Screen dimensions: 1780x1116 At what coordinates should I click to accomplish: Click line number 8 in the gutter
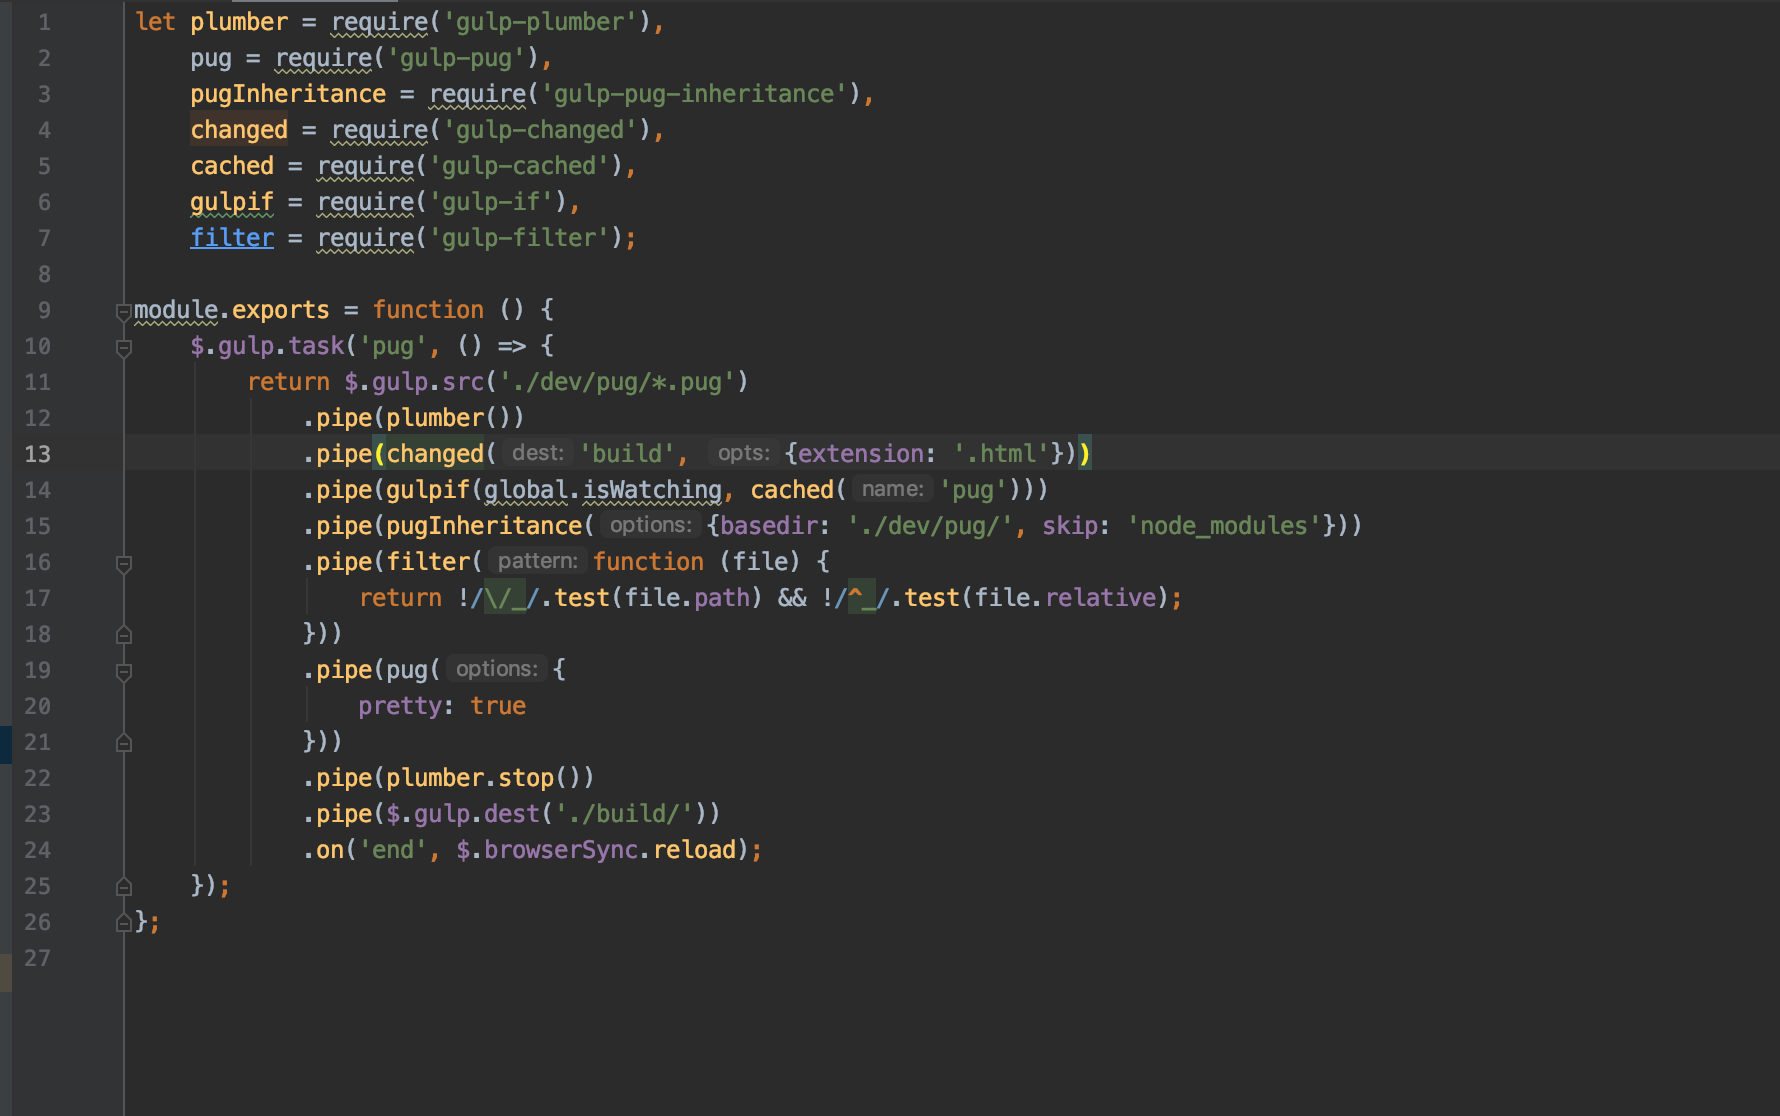[x=44, y=274]
